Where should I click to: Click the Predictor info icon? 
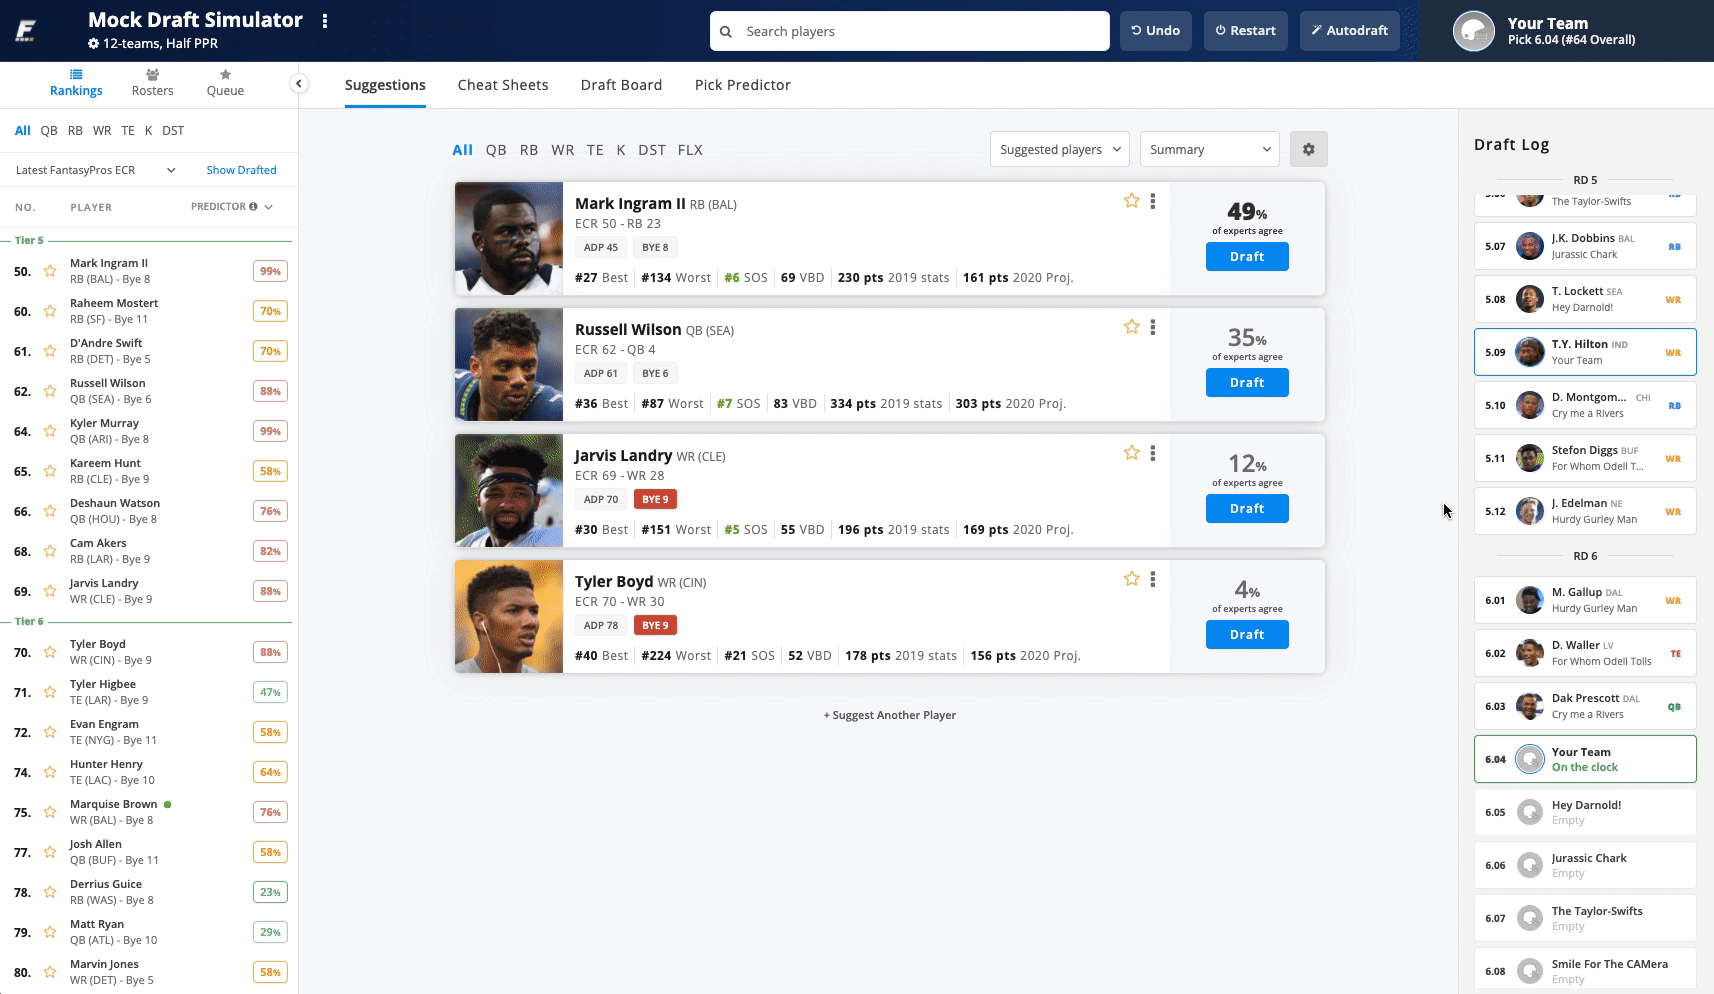(x=253, y=207)
